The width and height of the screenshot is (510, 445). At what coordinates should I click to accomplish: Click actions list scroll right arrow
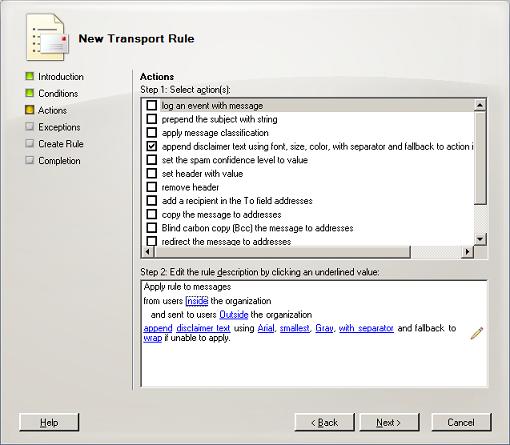[467, 252]
